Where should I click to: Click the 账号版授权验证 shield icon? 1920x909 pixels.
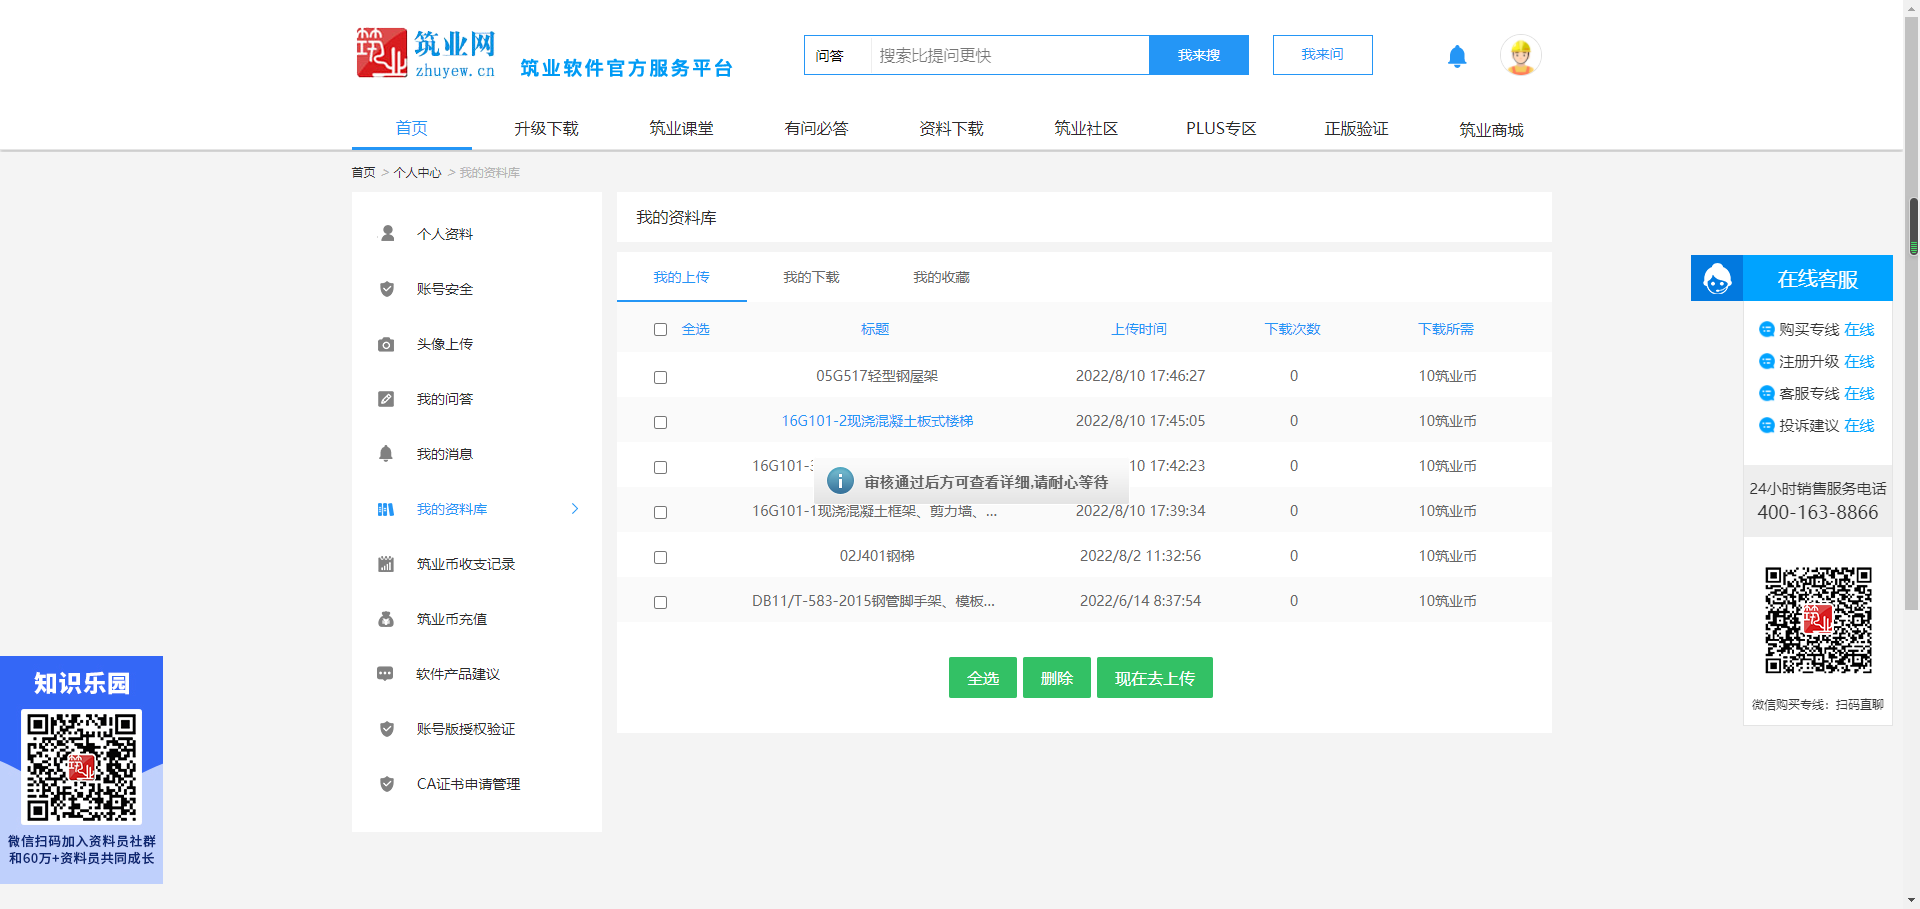387,729
